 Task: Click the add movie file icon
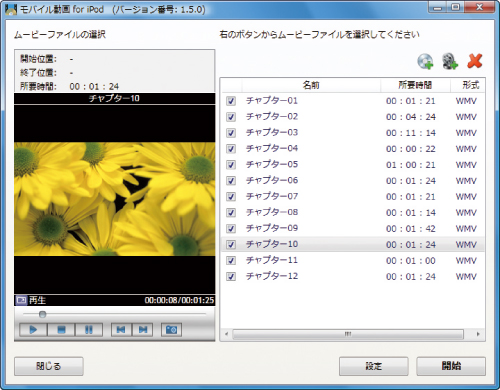(450, 61)
